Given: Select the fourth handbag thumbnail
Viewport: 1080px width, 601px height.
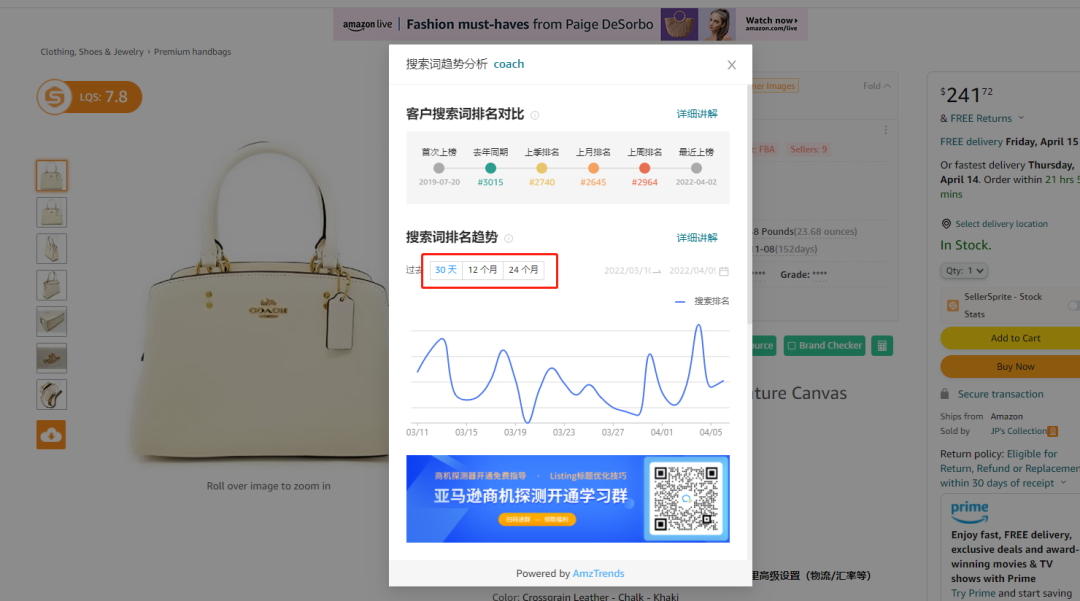Looking at the screenshot, I should pos(52,285).
